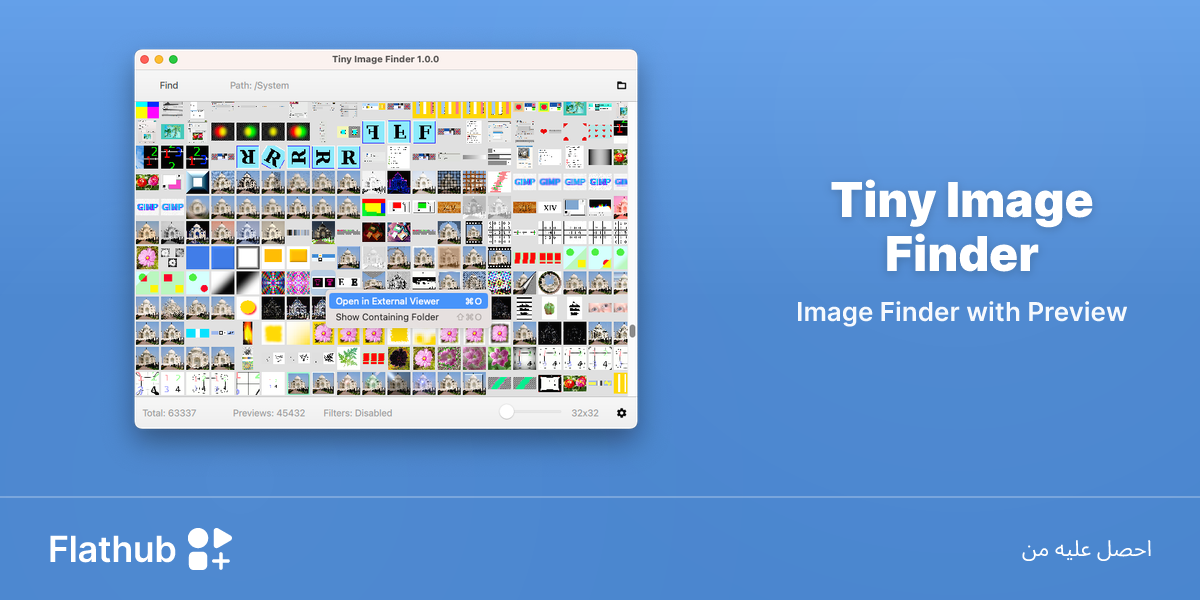Image resolution: width=1200 pixels, height=600 pixels.
Task: Click the Filters: Disabled status text
Action: [x=358, y=413]
